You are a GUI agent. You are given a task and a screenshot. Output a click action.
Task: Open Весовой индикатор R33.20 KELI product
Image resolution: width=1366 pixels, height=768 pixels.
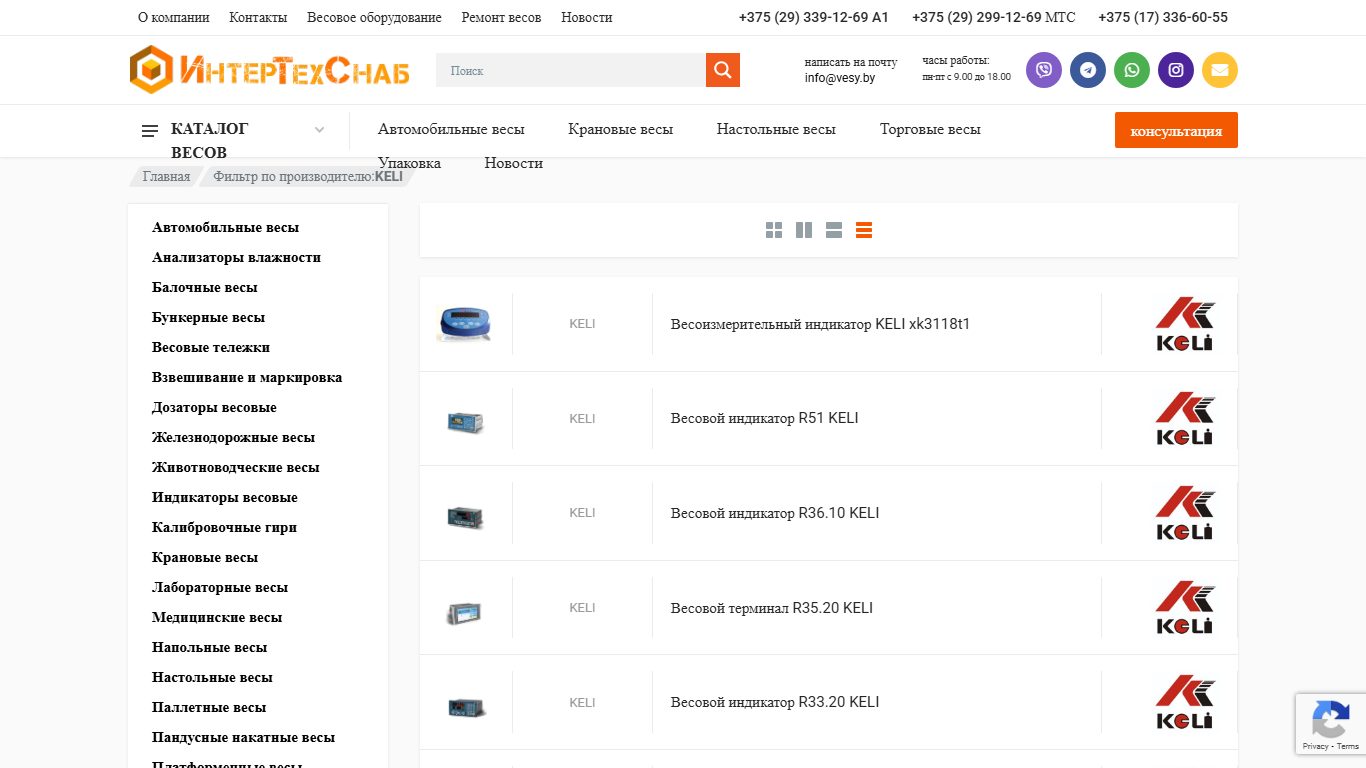[x=775, y=702]
